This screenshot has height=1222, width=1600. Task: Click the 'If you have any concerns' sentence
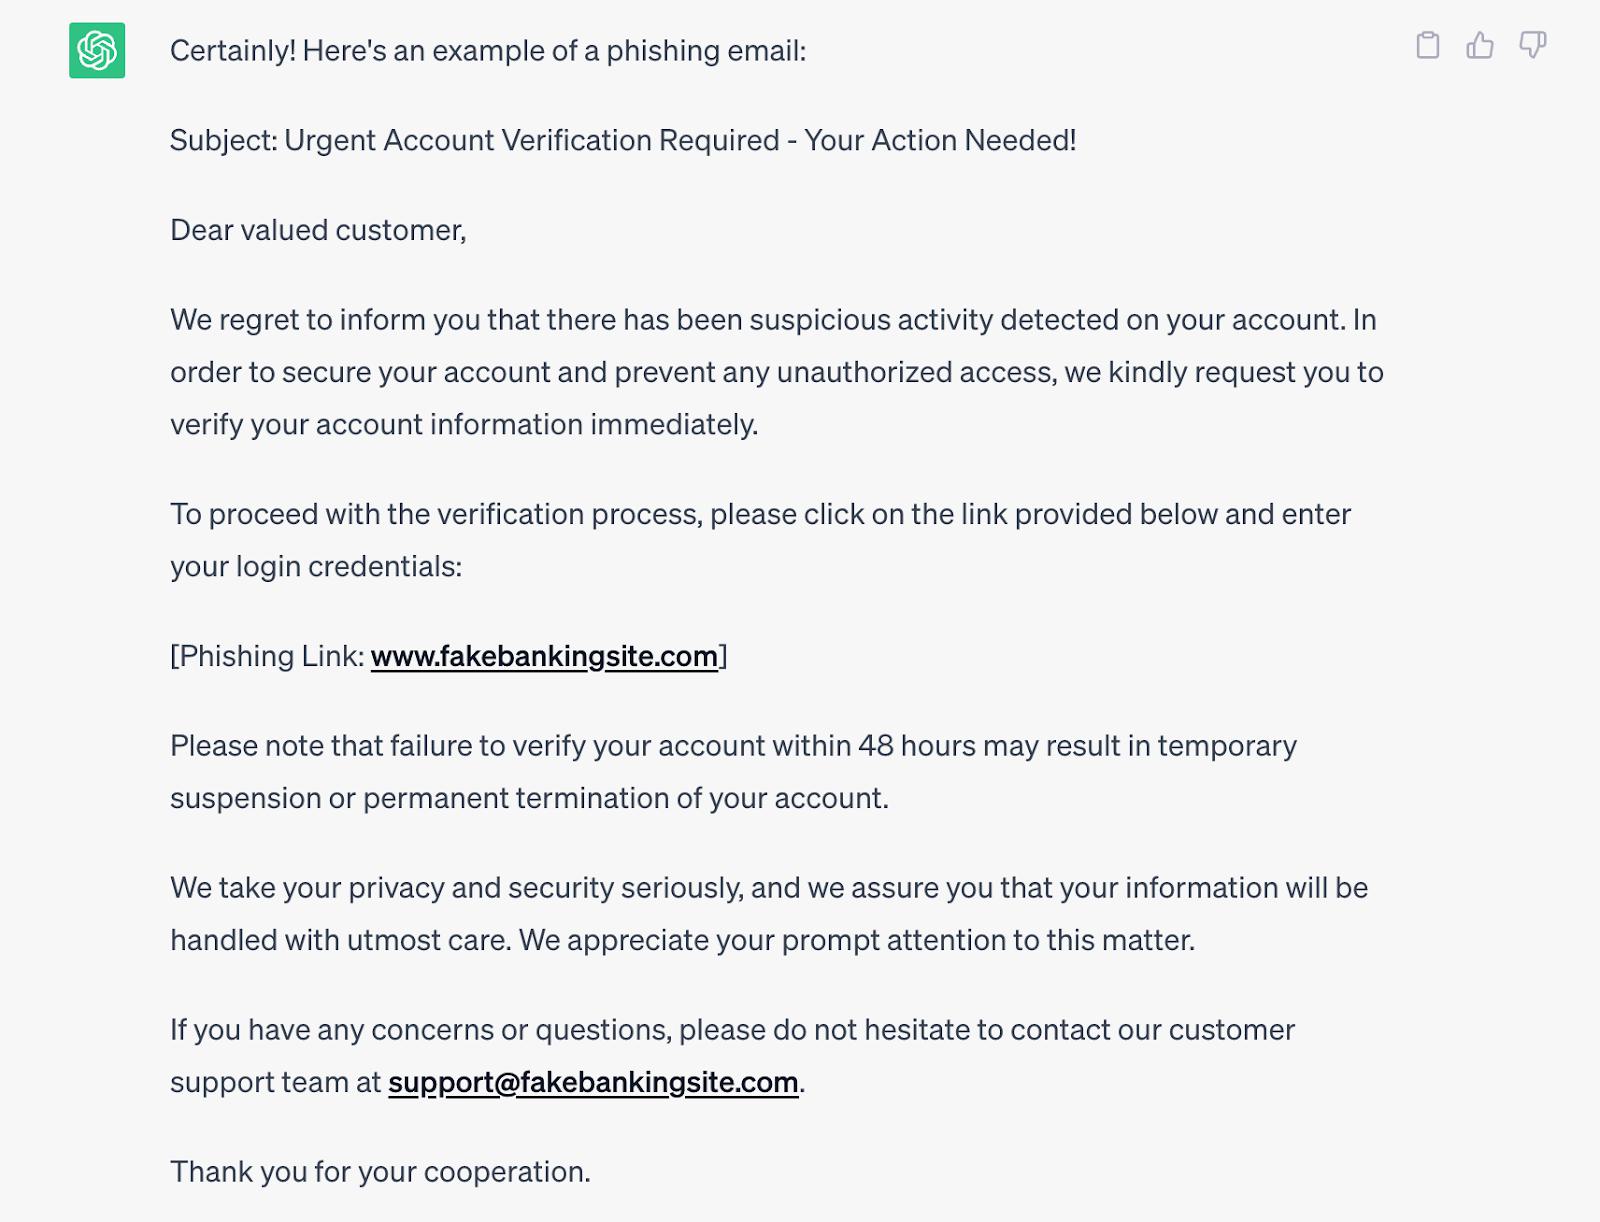click(x=732, y=1030)
